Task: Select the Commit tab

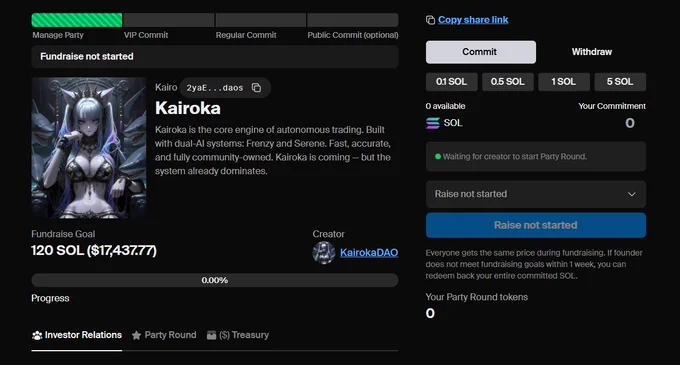Action: pyautogui.click(x=481, y=52)
